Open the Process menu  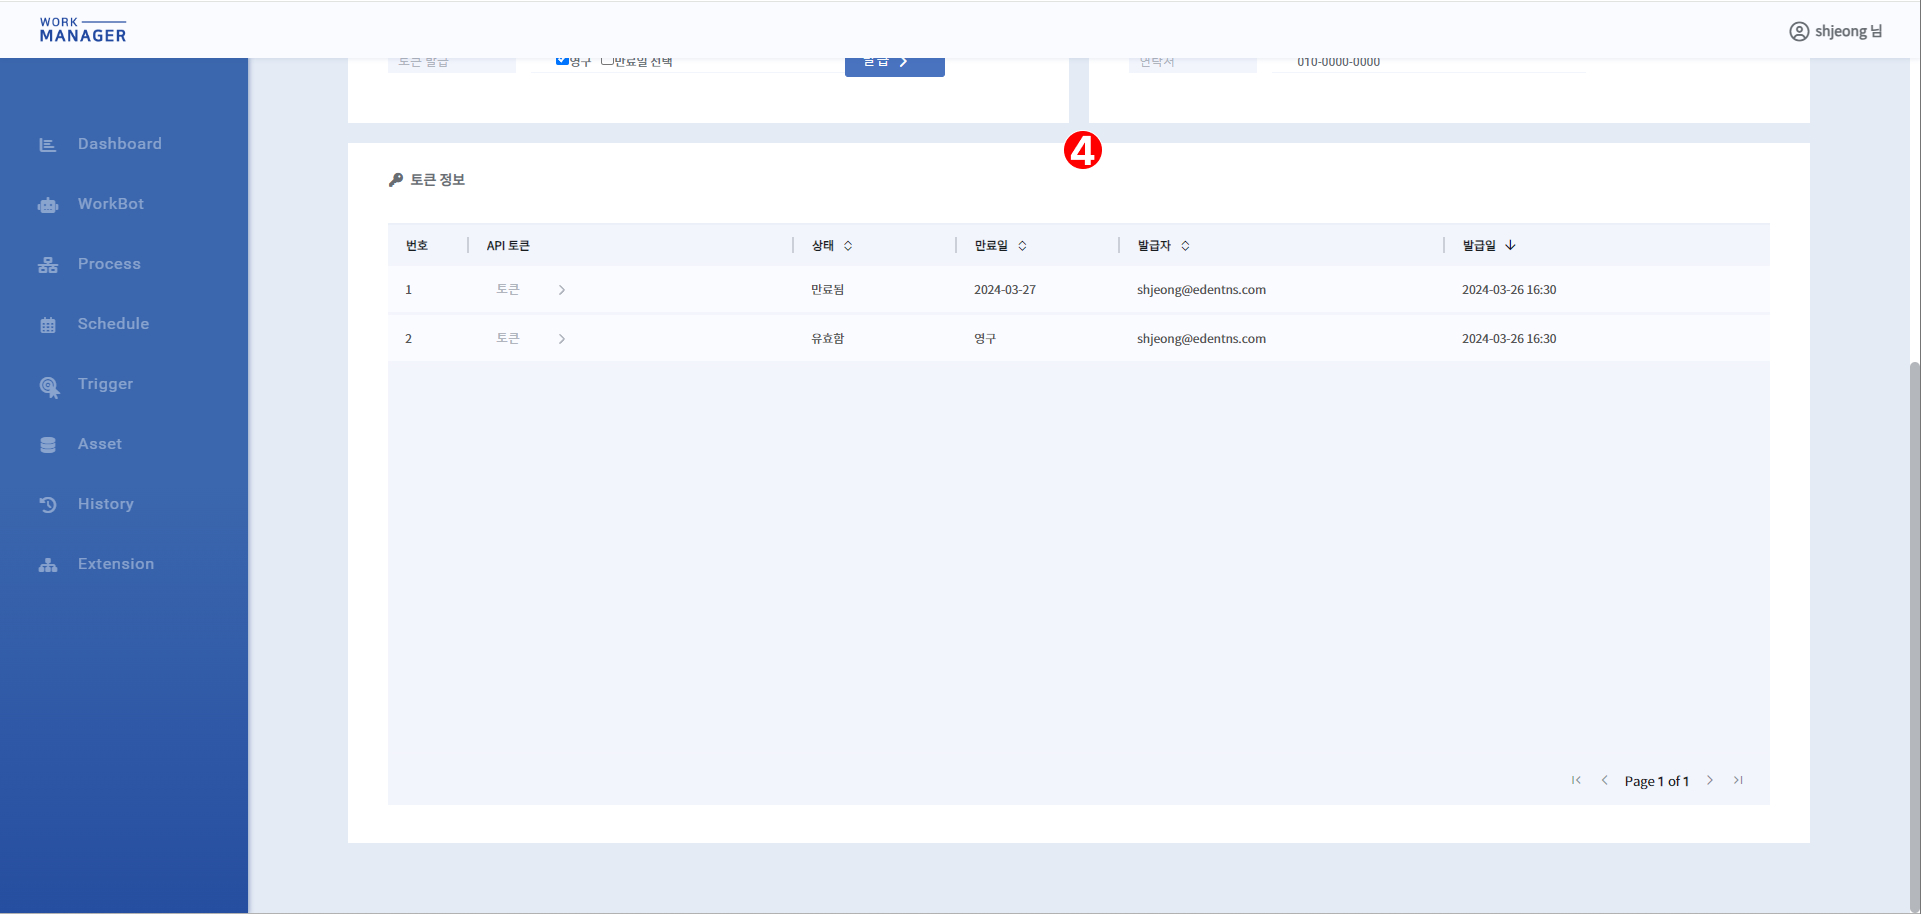pos(109,264)
